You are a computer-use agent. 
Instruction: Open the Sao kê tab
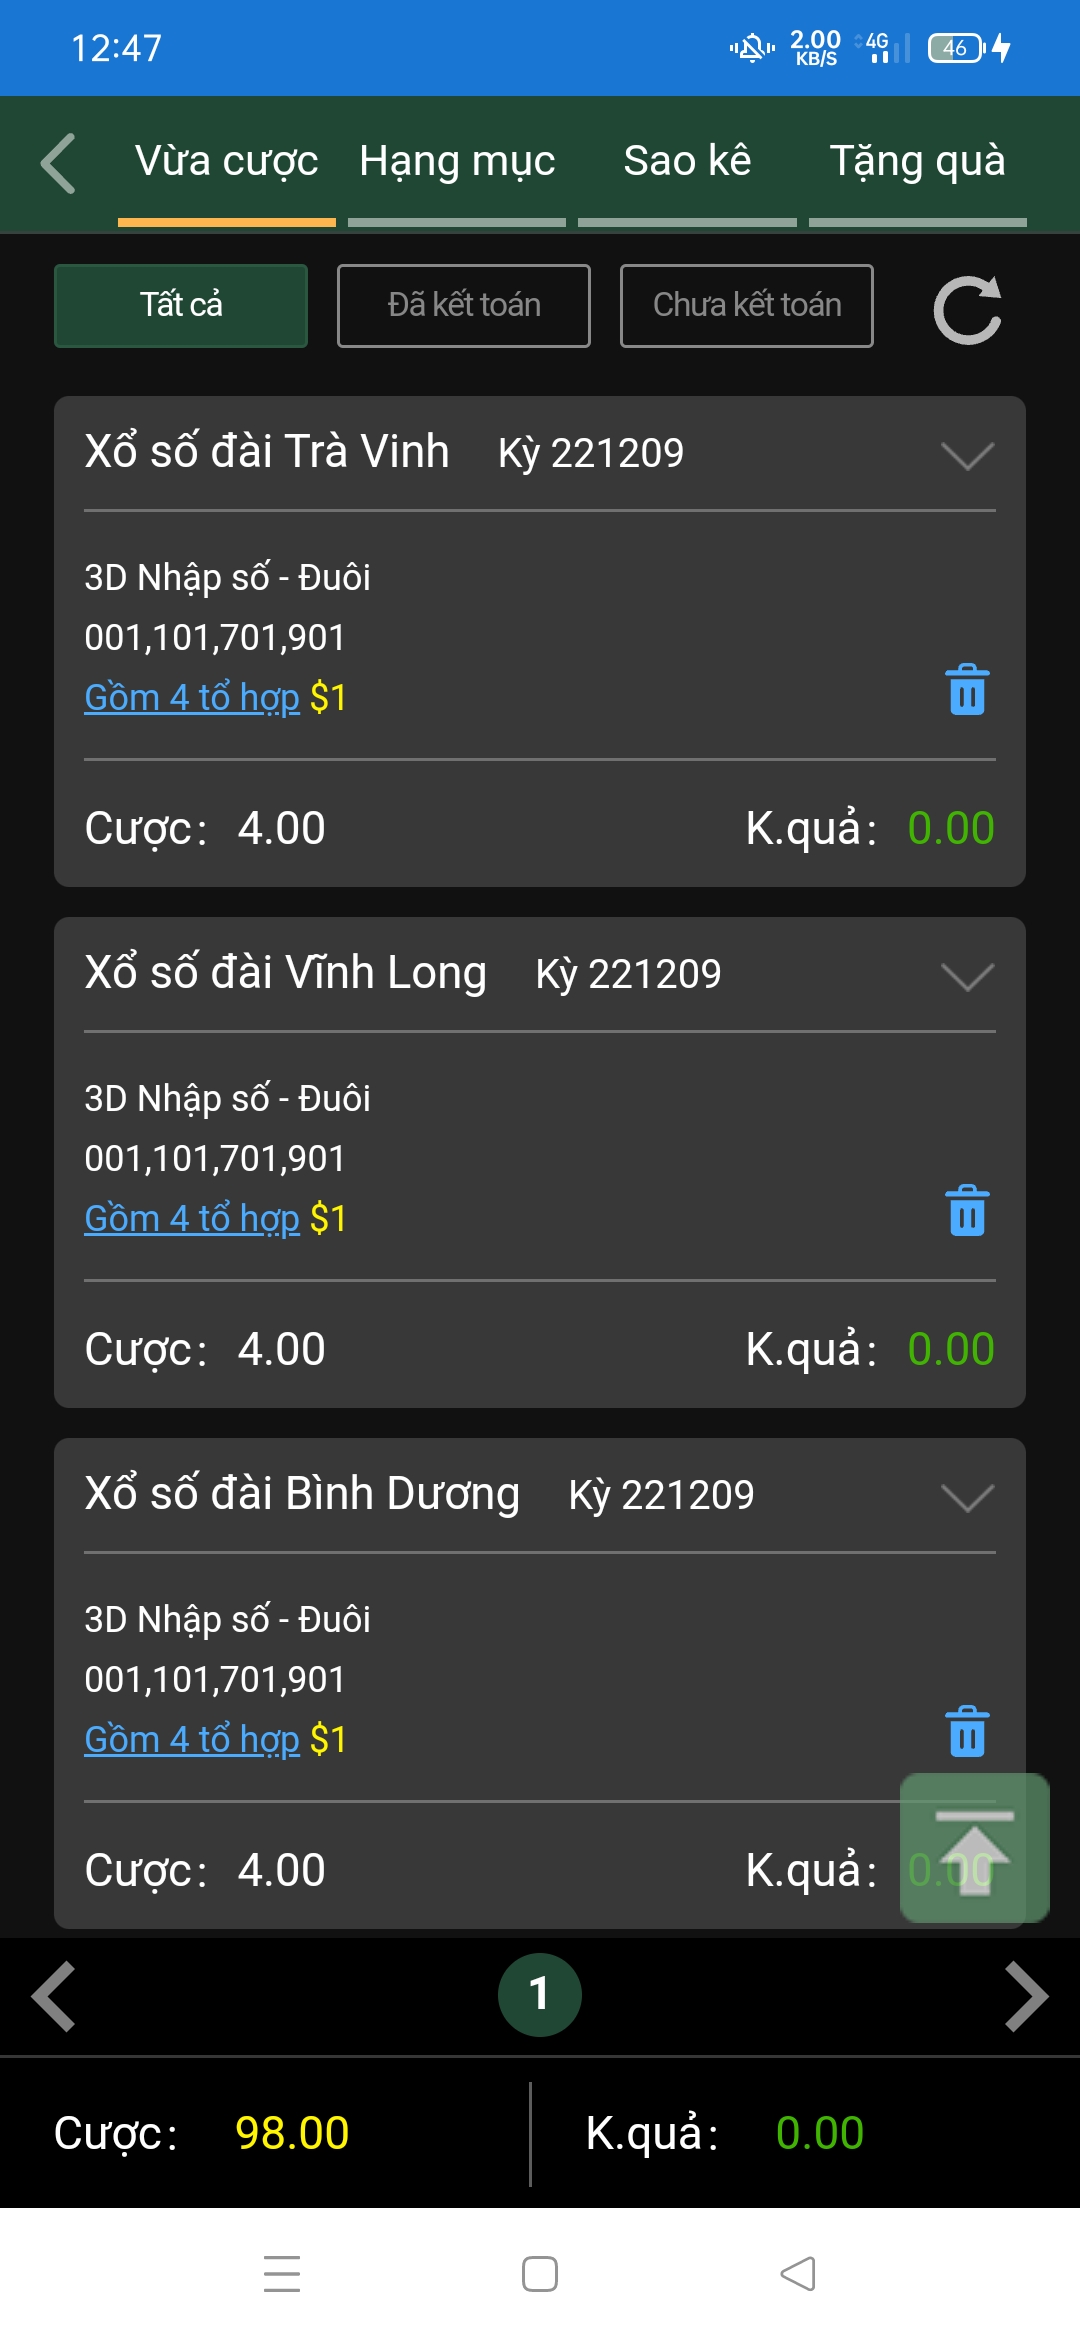coord(687,163)
